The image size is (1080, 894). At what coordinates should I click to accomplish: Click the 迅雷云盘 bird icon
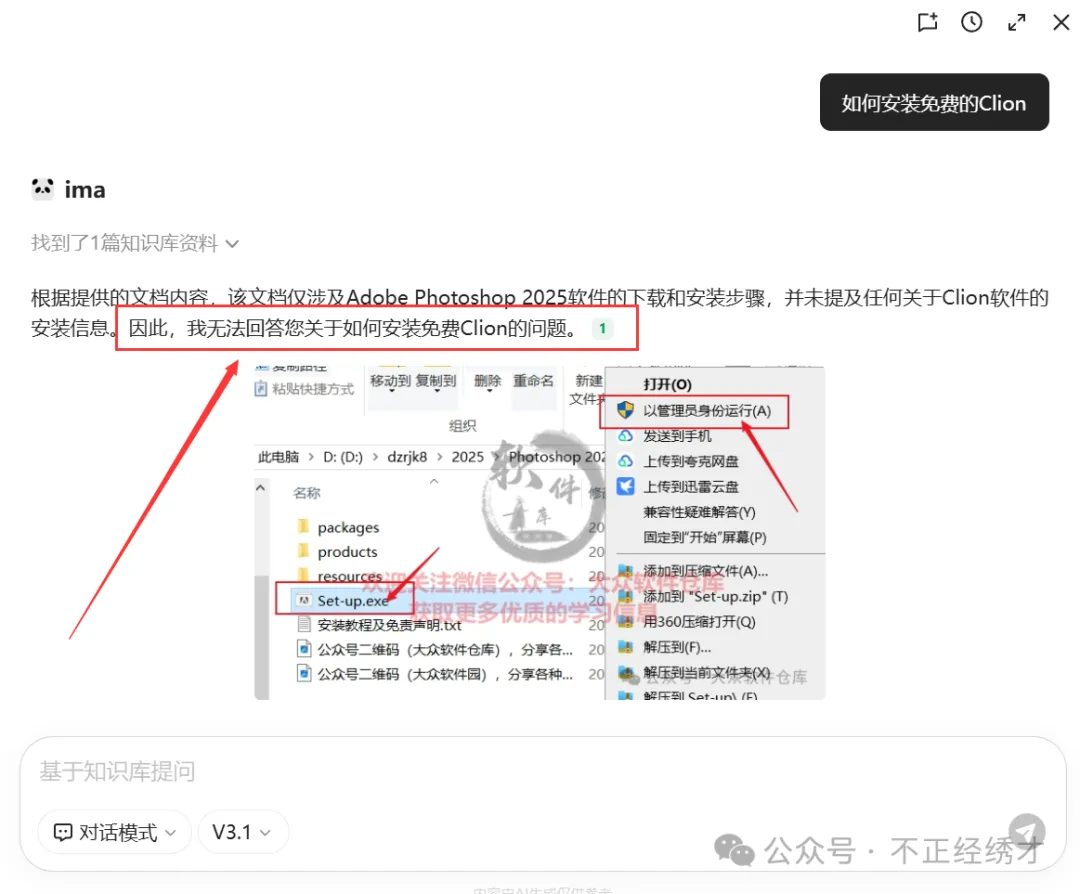tap(625, 486)
